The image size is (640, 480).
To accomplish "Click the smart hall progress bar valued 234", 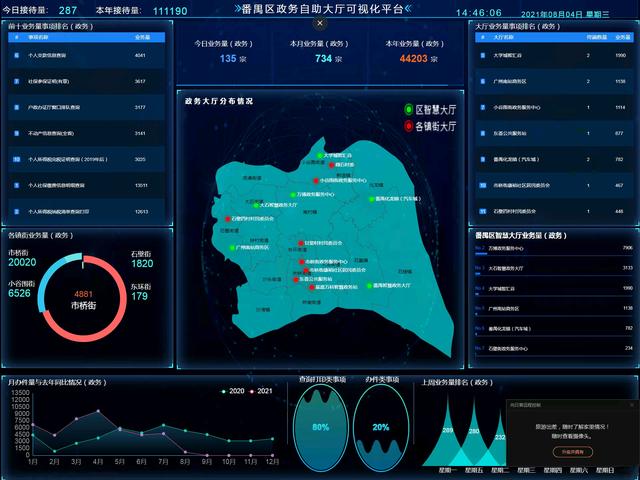I will [x=554, y=354].
